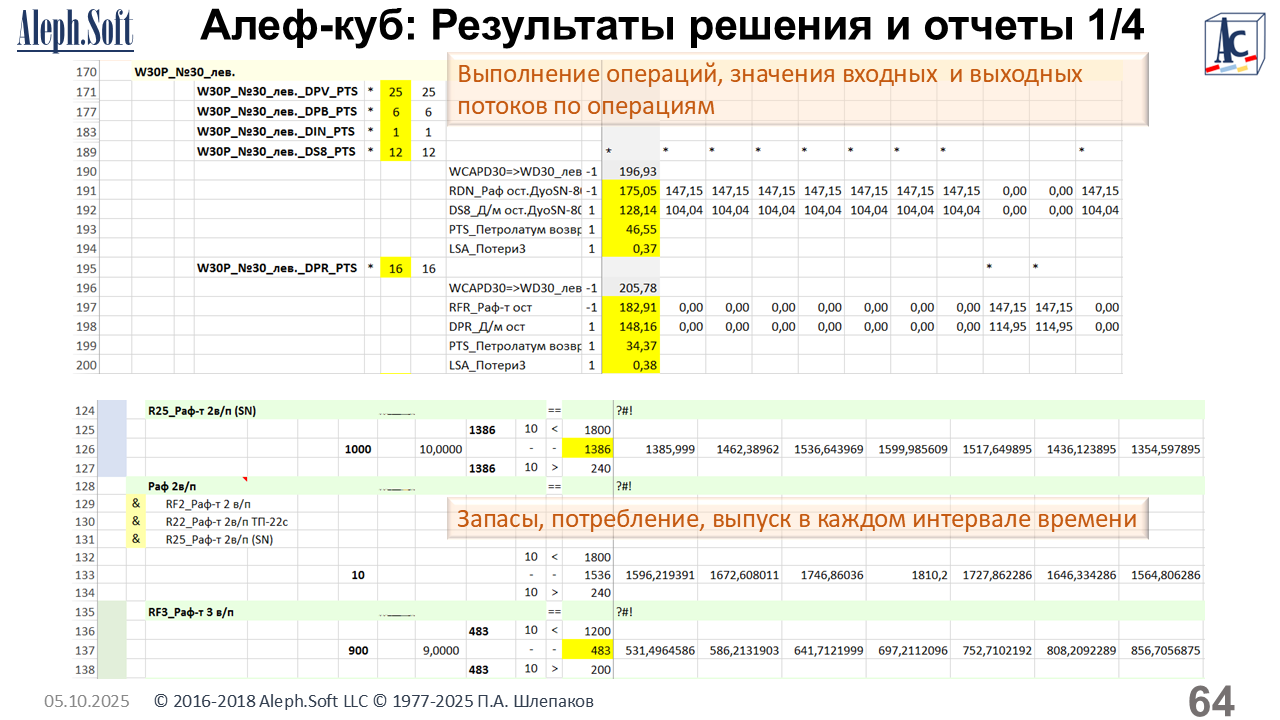1280x720 pixels.
Task: Select the RF3_Раф-т 3 в/п group header
Action: [x=192, y=611]
